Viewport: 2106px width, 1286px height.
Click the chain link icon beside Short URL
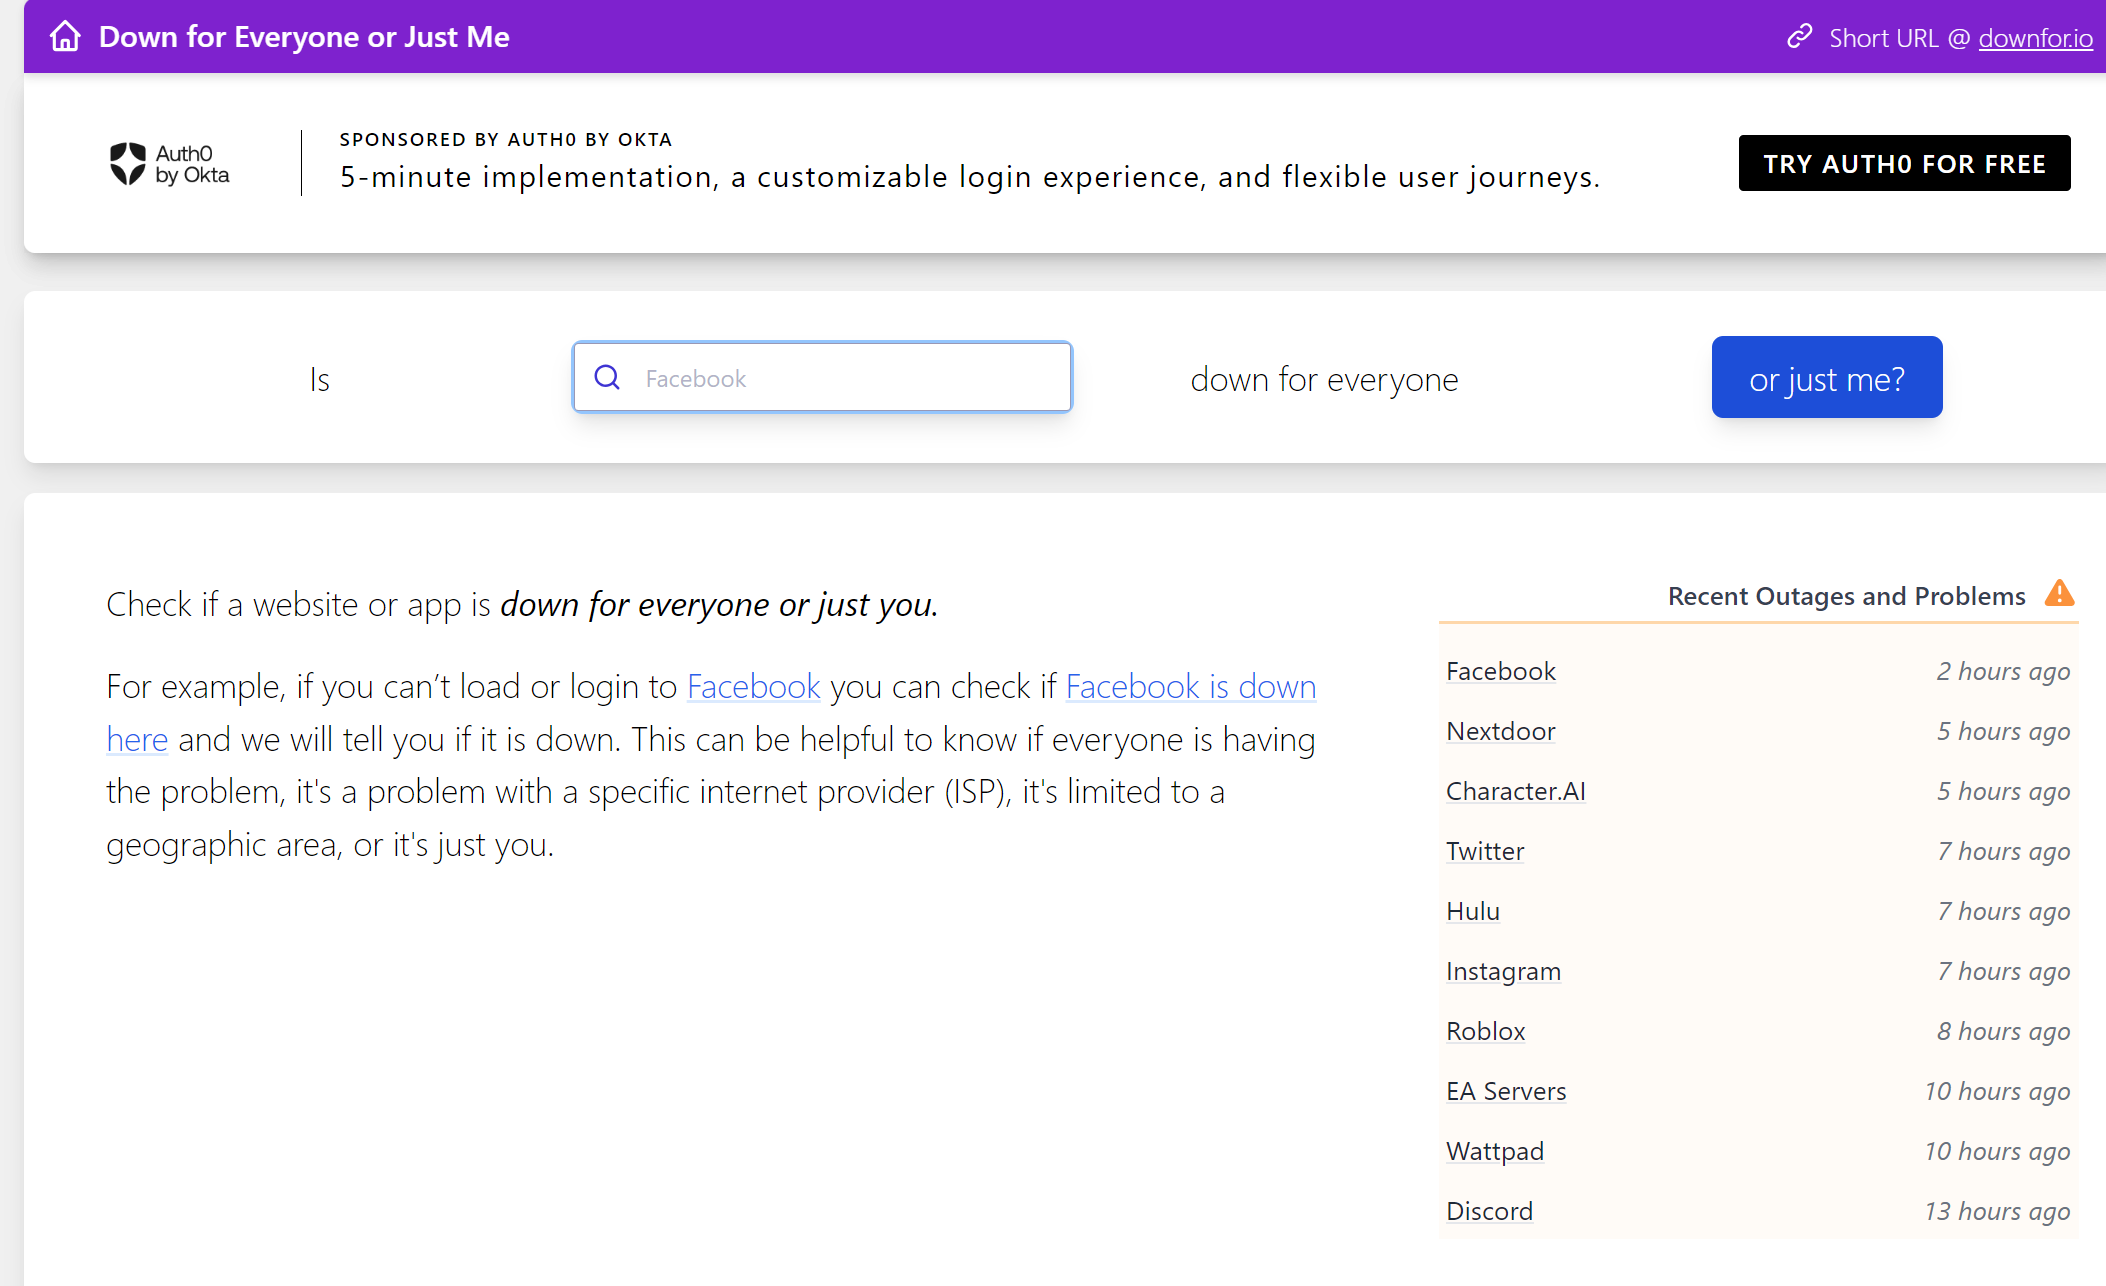coord(1800,37)
